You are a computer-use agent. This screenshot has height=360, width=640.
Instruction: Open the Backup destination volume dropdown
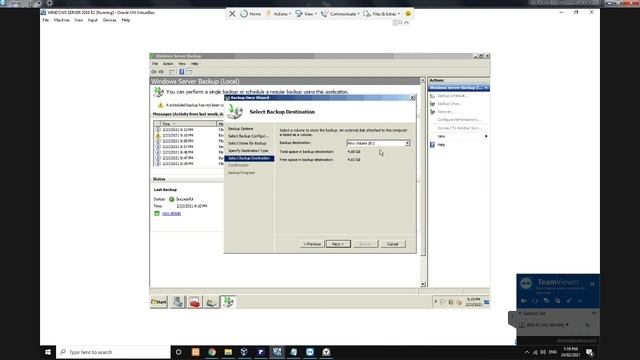point(378,143)
